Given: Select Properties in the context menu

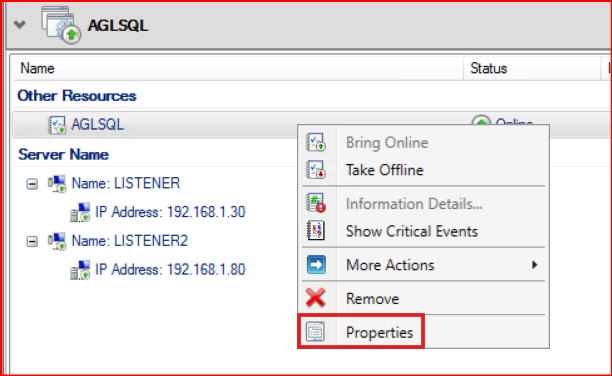Looking at the screenshot, I should (x=379, y=333).
